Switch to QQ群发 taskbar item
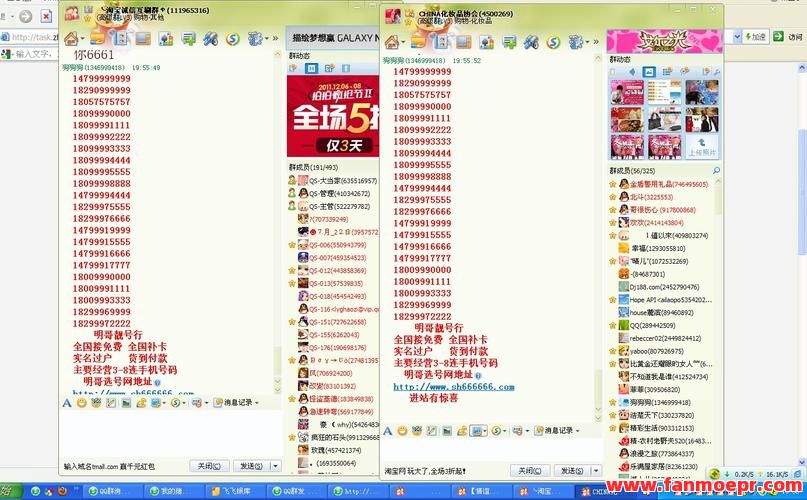This screenshot has height=500, width=807. [x=296, y=491]
